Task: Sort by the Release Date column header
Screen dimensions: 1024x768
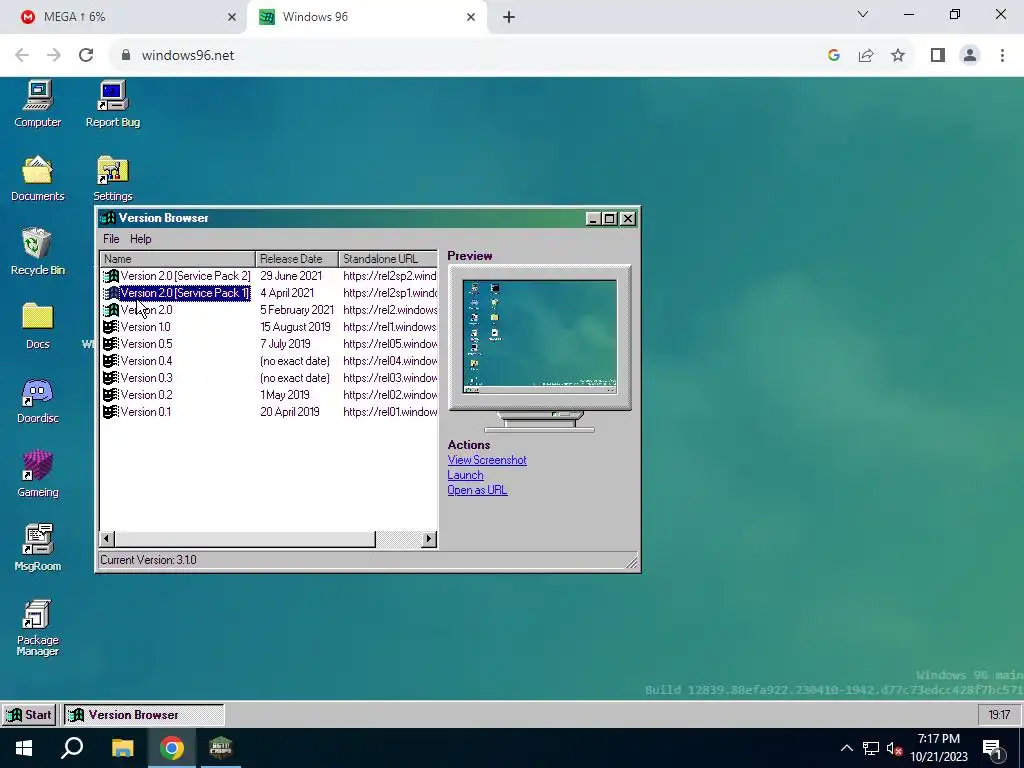Action: 296,259
